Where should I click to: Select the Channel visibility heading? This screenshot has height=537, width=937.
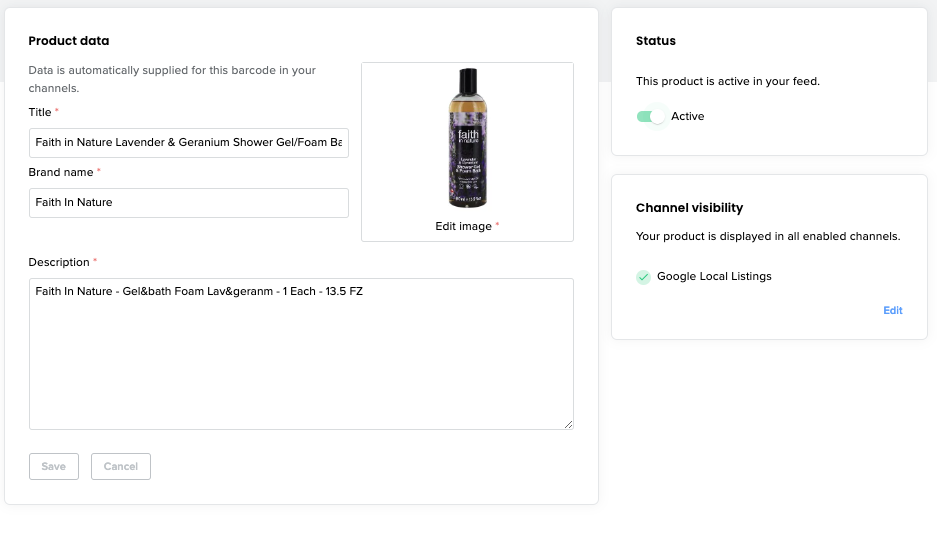click(689, 208)
